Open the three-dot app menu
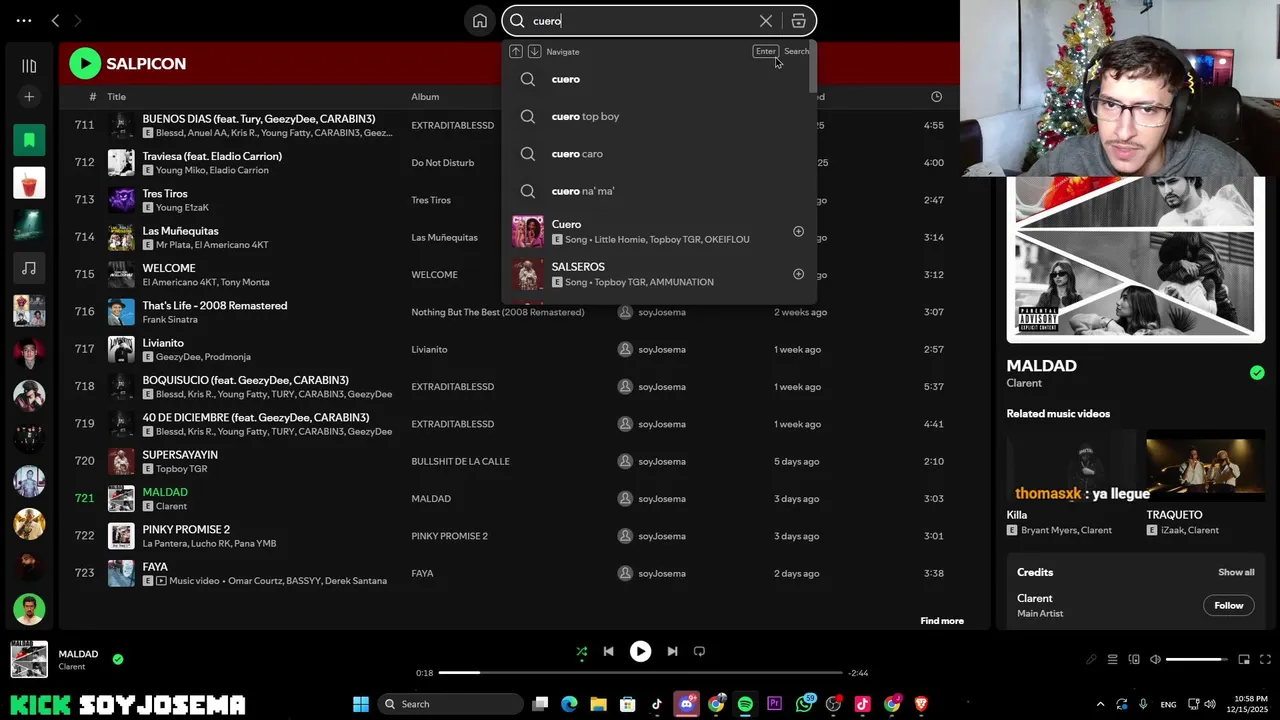 tap(24, 21)
